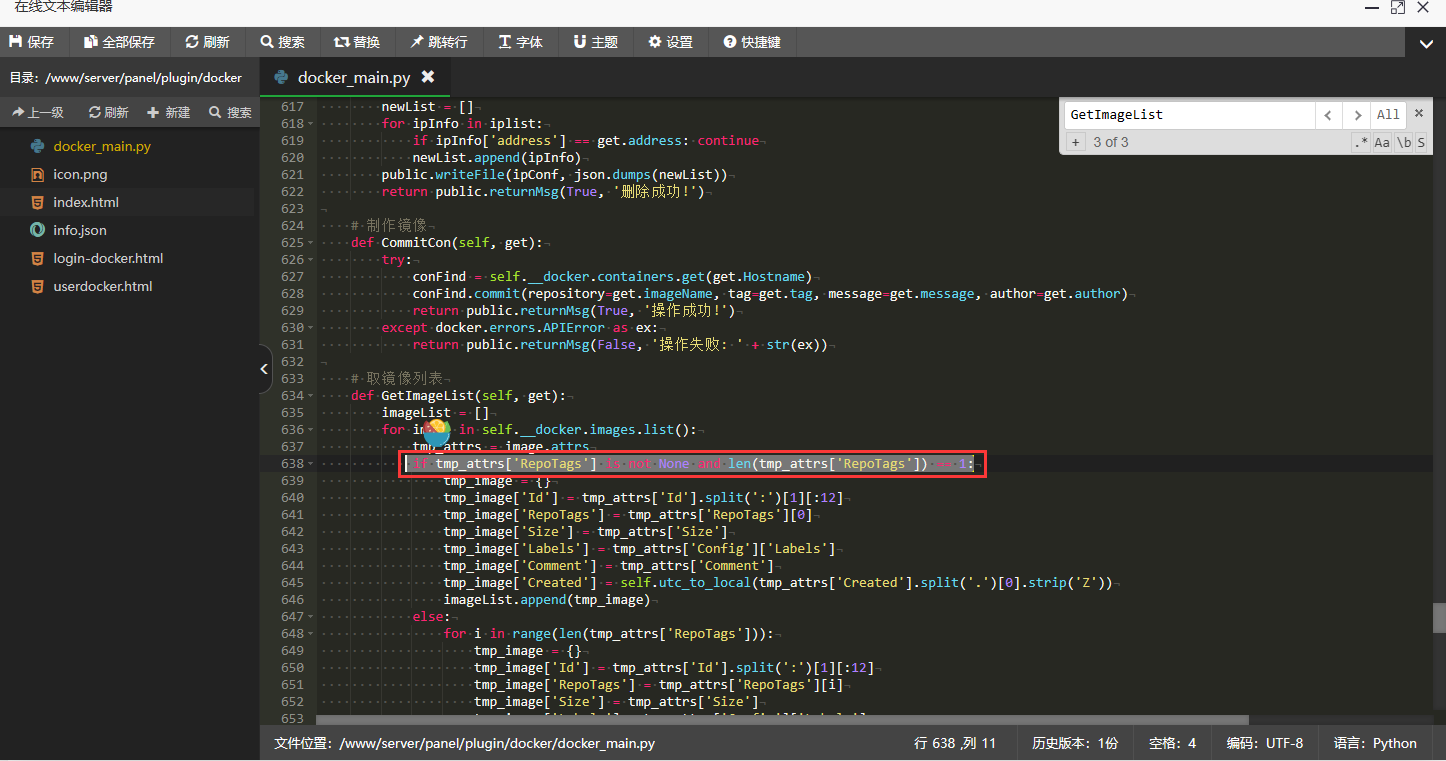Fold the if block at line 638
Screen dimensions: 1446x761
310,464
